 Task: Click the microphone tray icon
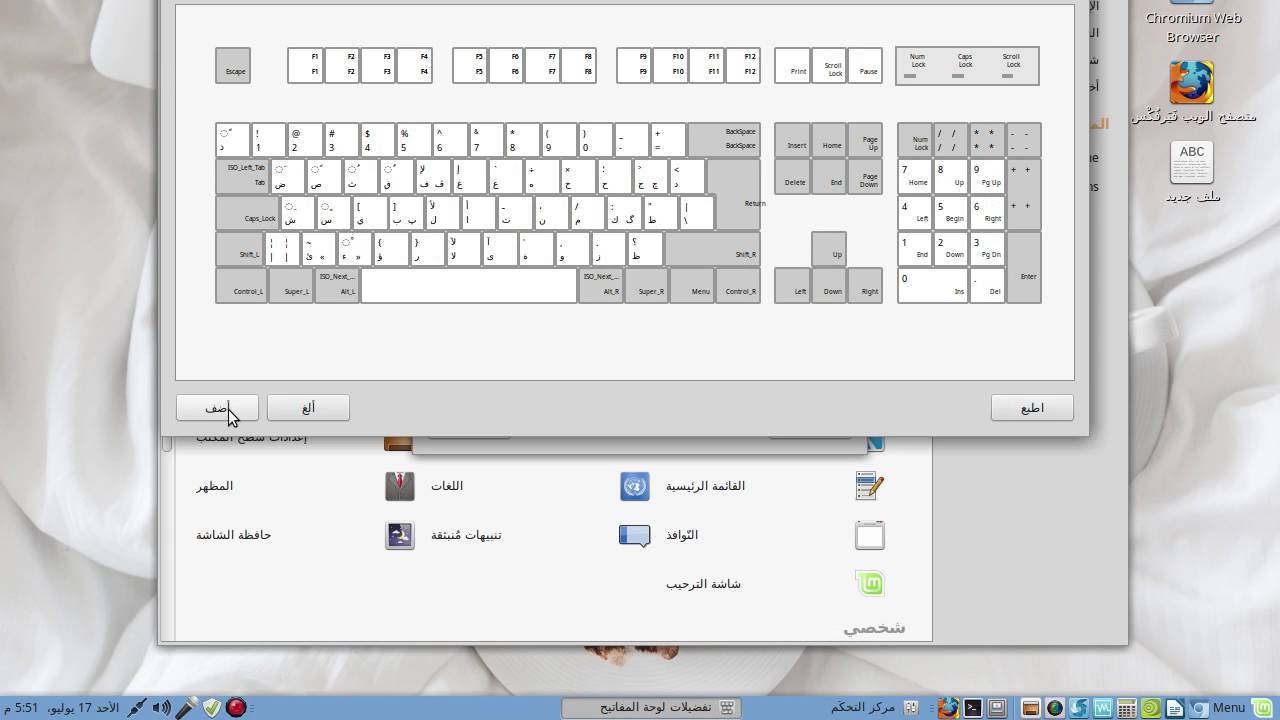click(x=186, y=708)
